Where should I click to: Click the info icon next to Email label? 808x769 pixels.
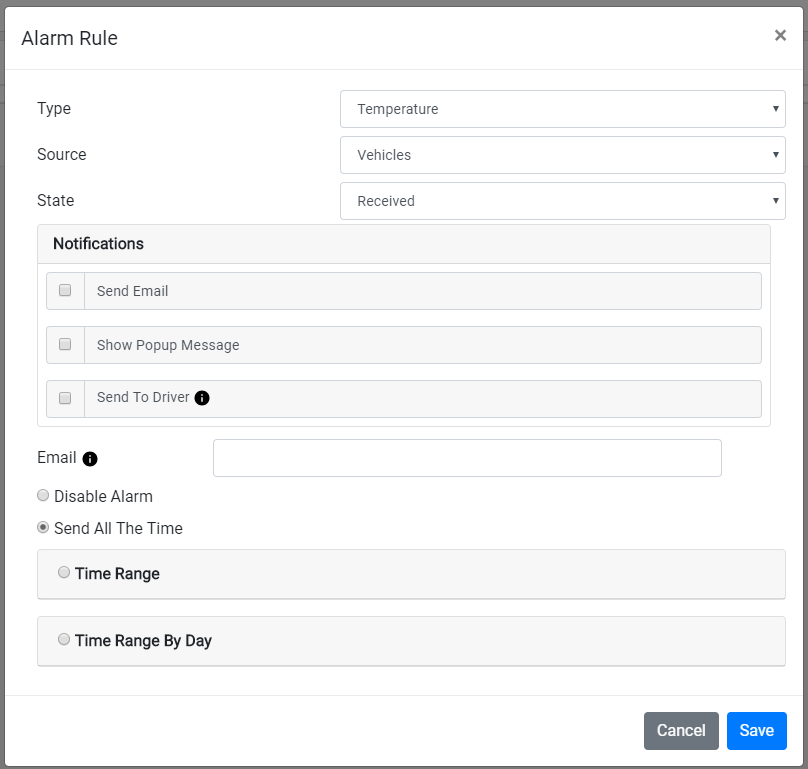click(90, 459)
